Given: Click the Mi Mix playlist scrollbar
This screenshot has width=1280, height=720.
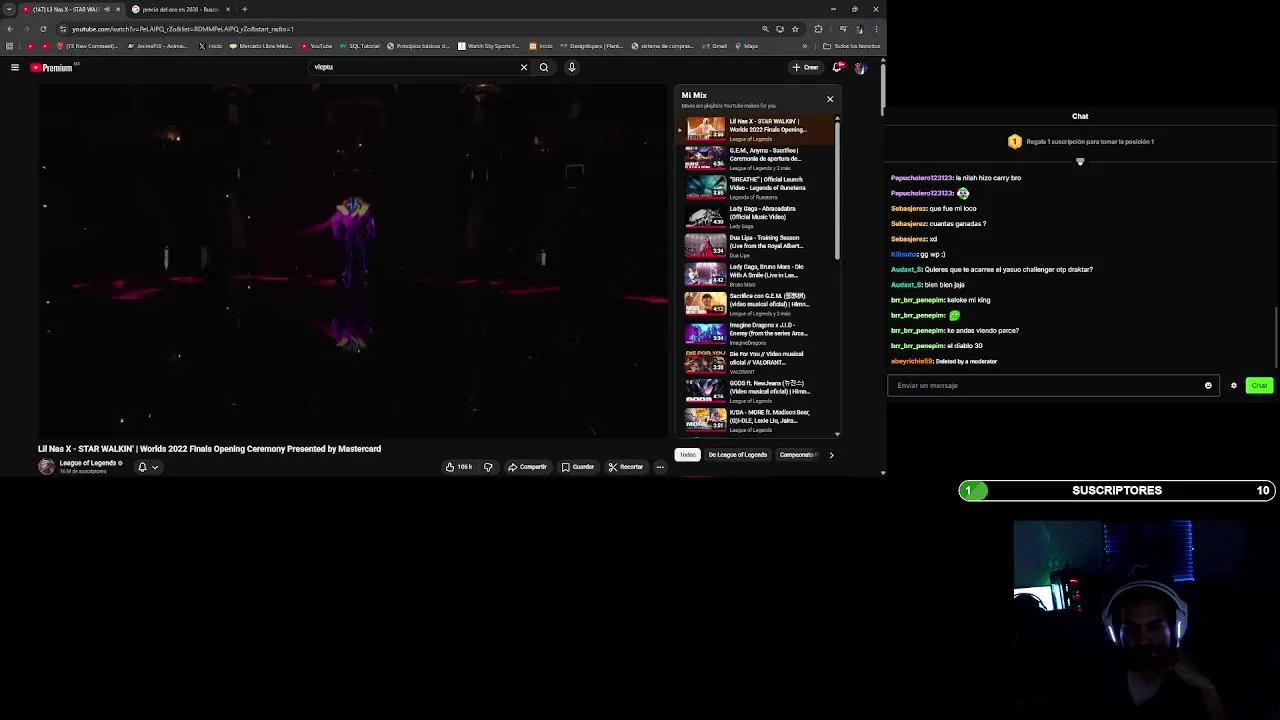Looking at the screenshot, I should (837, 190).
